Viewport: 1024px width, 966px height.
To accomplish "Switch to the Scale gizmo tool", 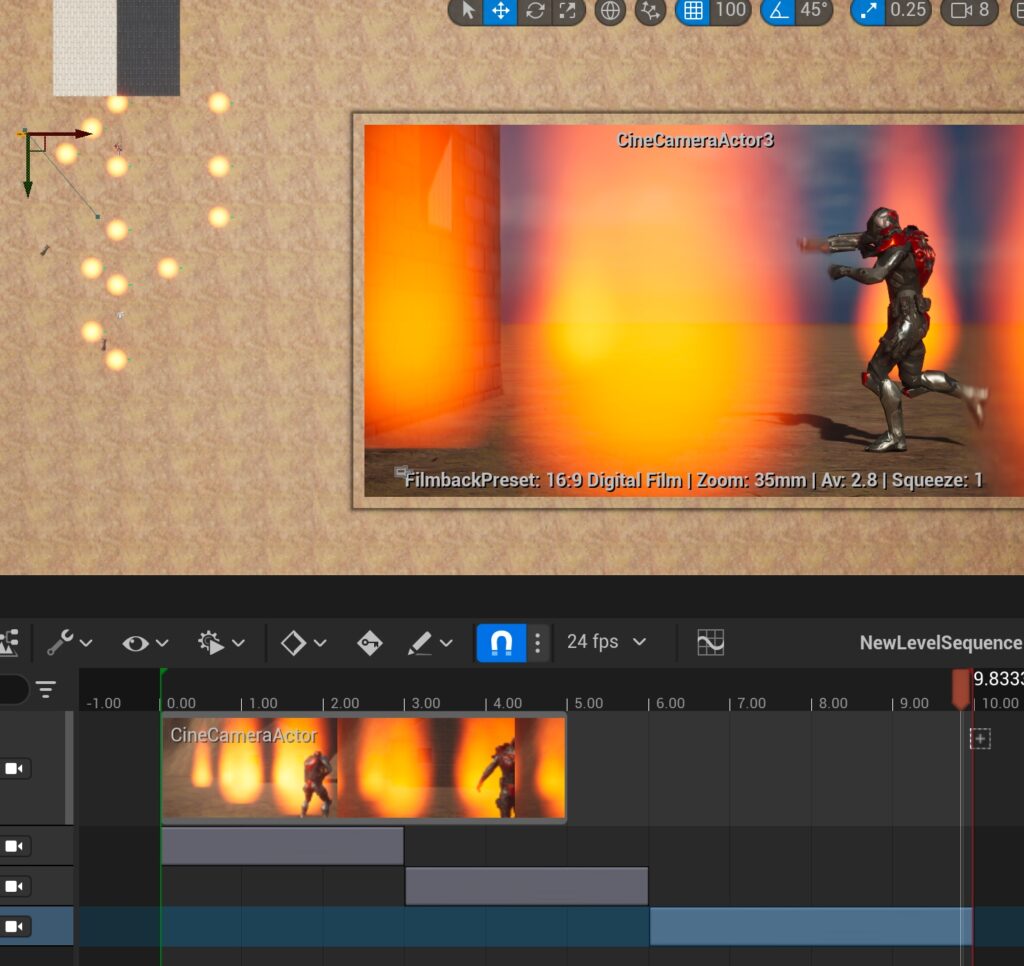I will (567, 11).
